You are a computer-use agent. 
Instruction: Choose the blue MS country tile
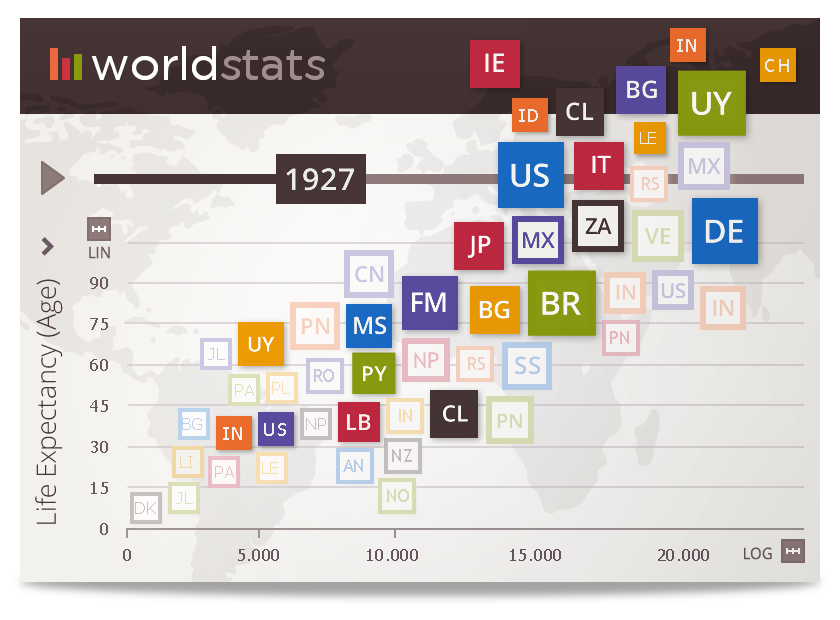[x=369, y=326]
